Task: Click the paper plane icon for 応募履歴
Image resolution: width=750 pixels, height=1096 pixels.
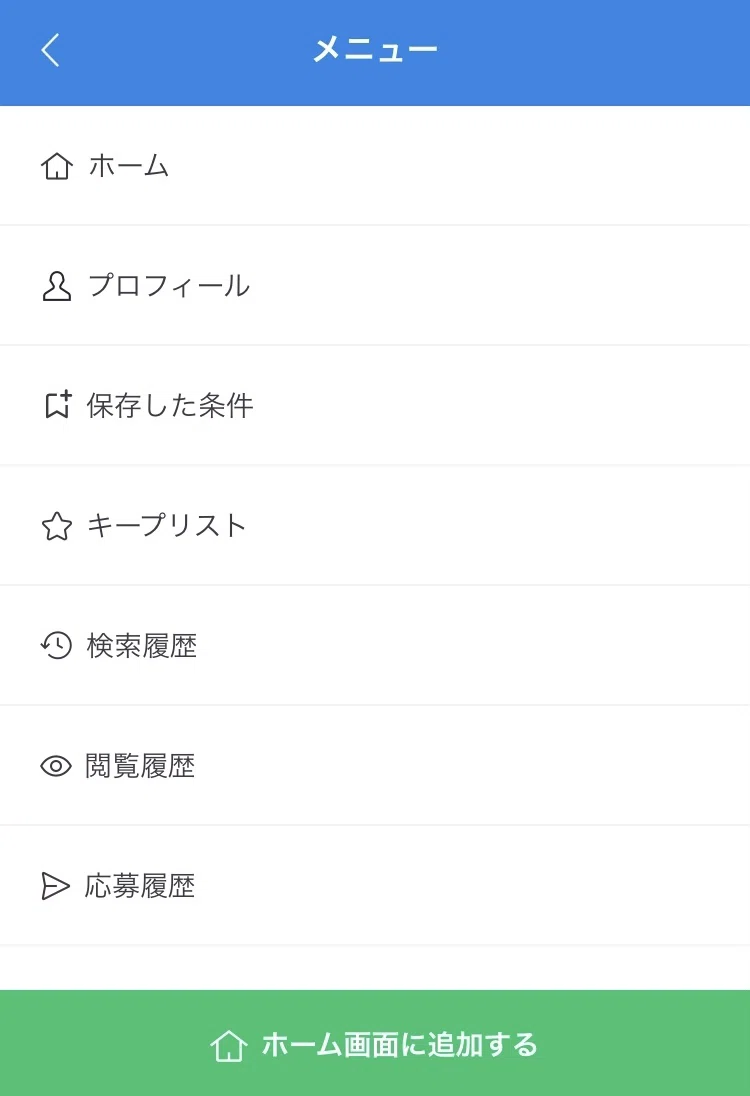Action: click(55, 886)
